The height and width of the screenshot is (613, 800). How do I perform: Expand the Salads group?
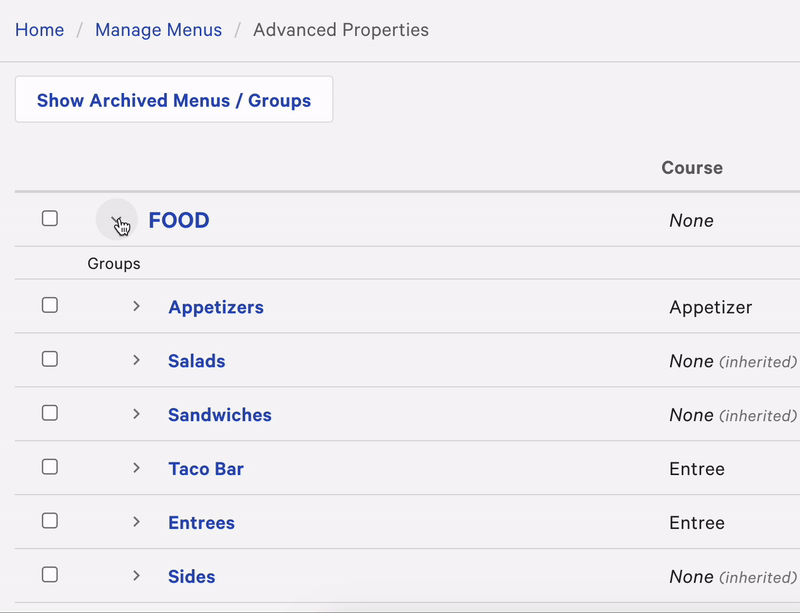[x=137, y=360]
